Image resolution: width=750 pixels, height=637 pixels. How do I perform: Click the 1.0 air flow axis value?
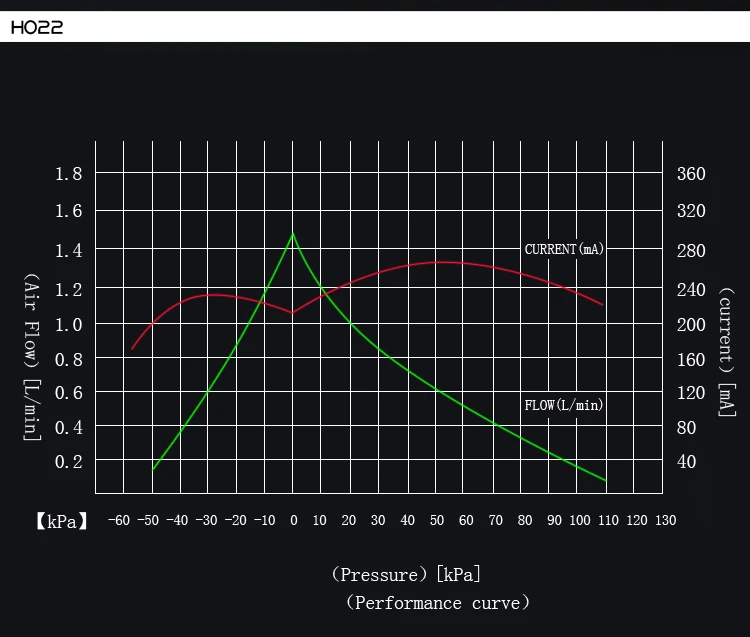(x=68, y=325)
